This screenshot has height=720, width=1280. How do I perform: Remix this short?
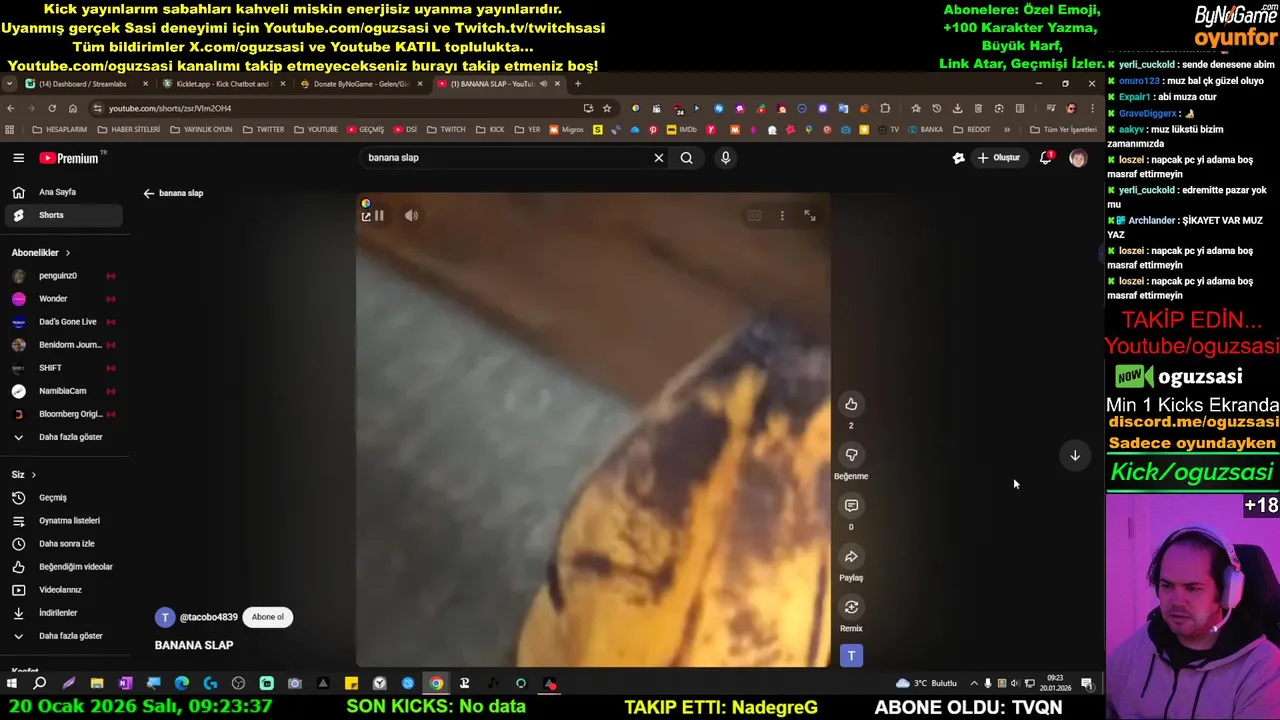point(851,608)
